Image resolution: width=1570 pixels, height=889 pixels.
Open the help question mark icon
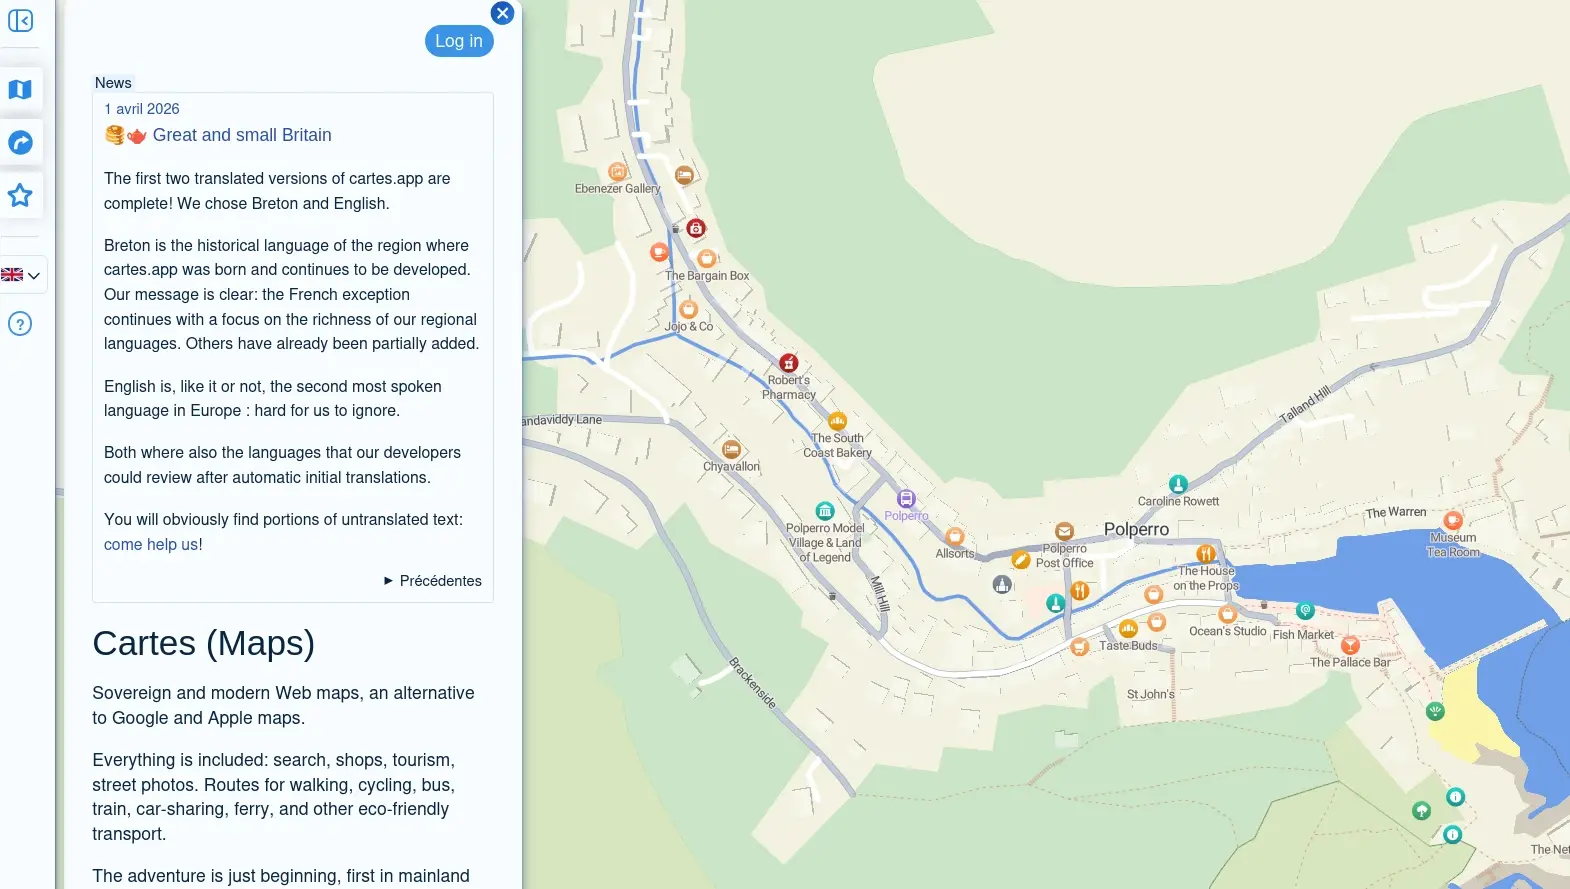[20, 323]
